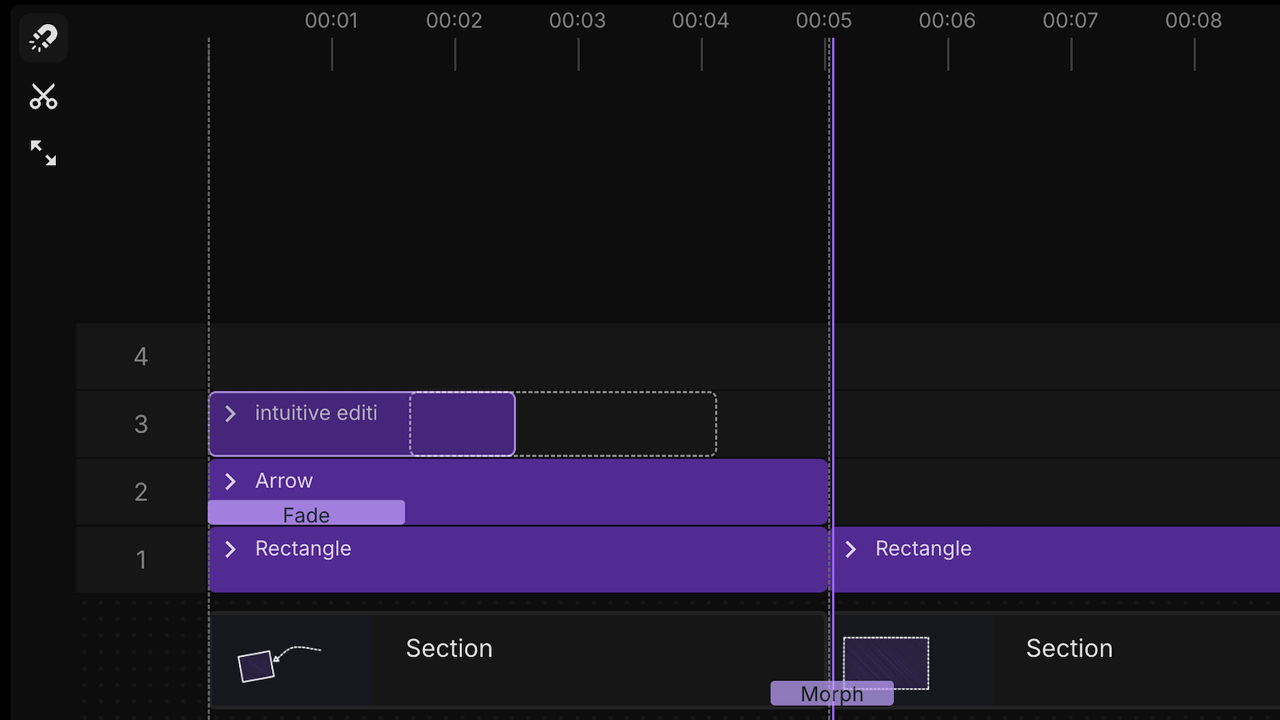Click the 00:01 timestamp in the ruler
This screenshot has height=720, width=1280.
point(331,20)
